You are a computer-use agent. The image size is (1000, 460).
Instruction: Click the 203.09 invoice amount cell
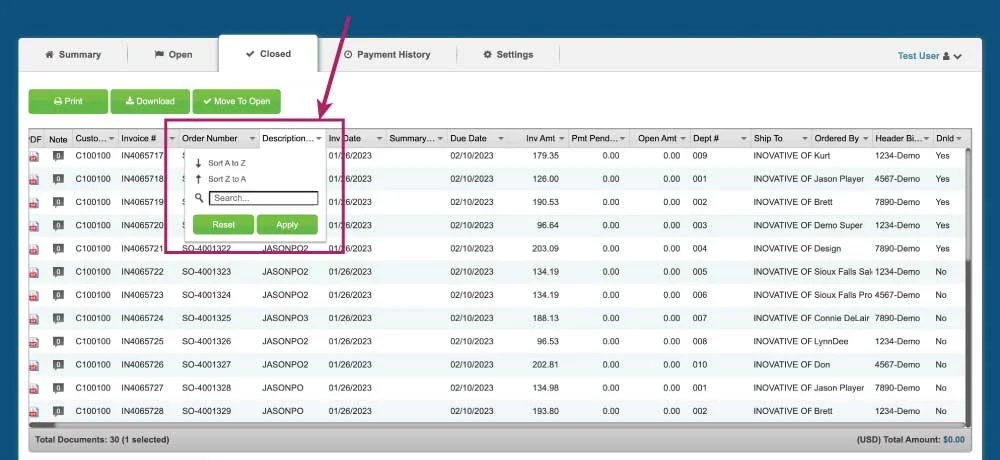click(546, 249)
